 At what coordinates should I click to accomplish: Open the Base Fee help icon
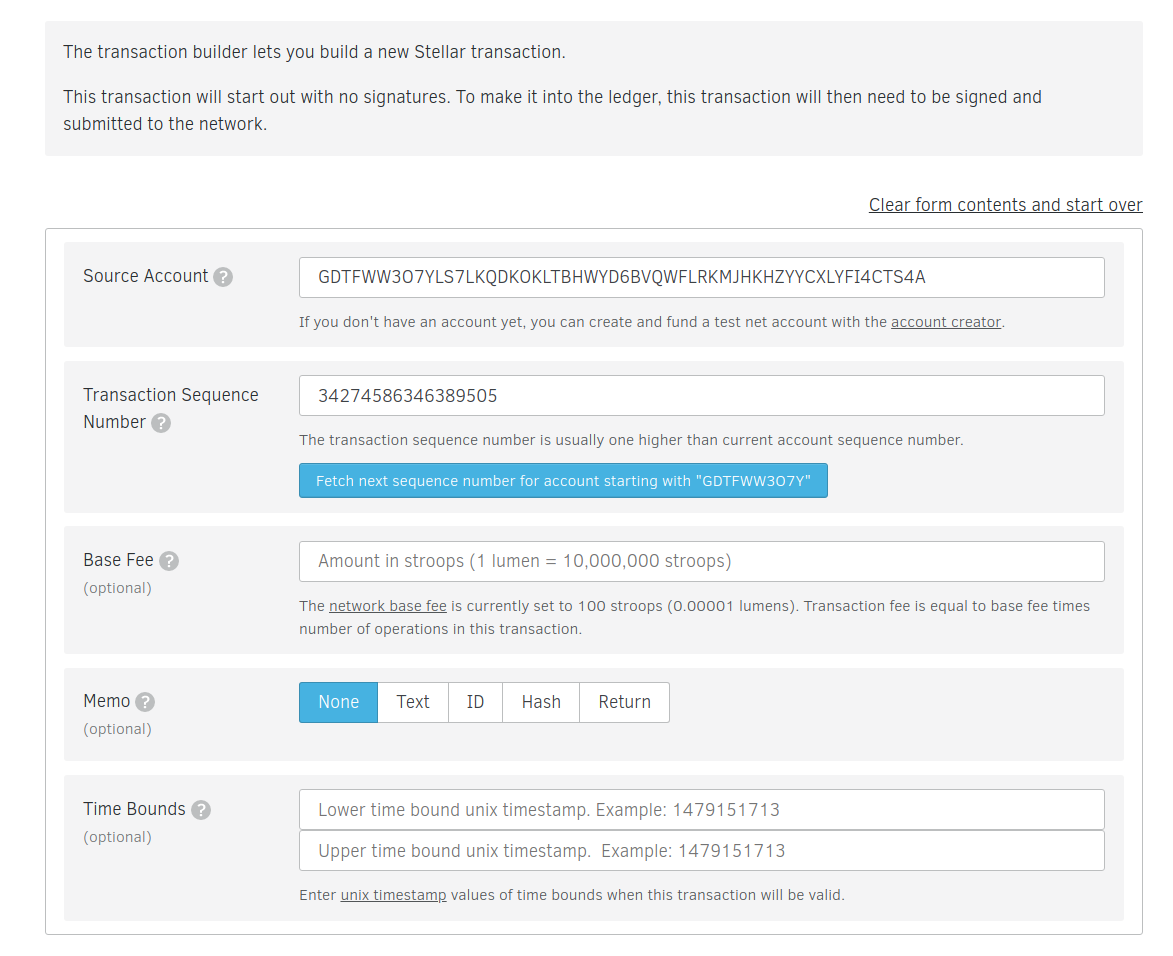169,560
